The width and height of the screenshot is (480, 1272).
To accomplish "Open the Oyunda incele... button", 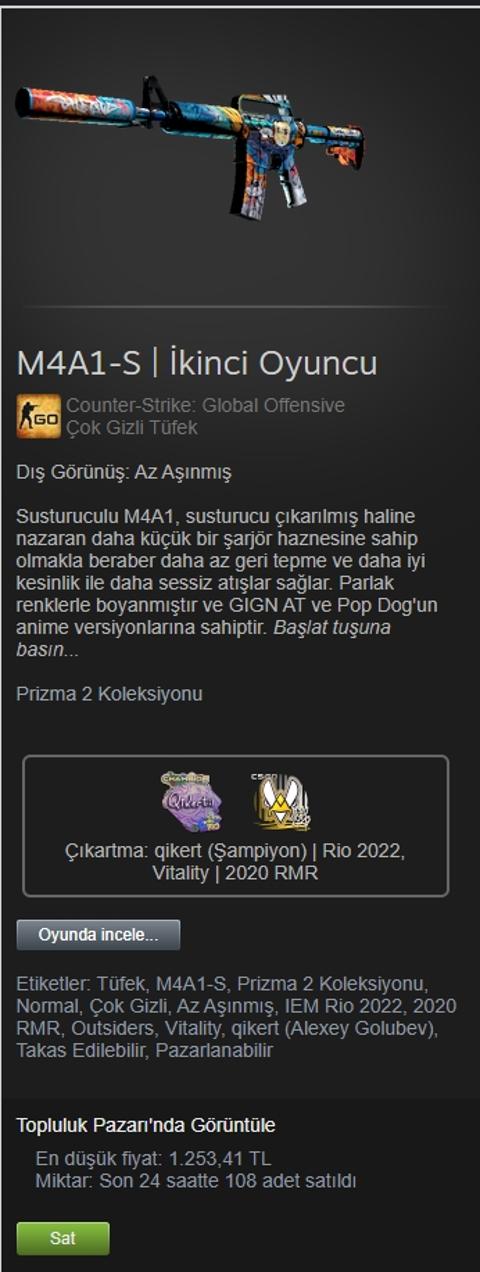I will click(x=98, y=935).
